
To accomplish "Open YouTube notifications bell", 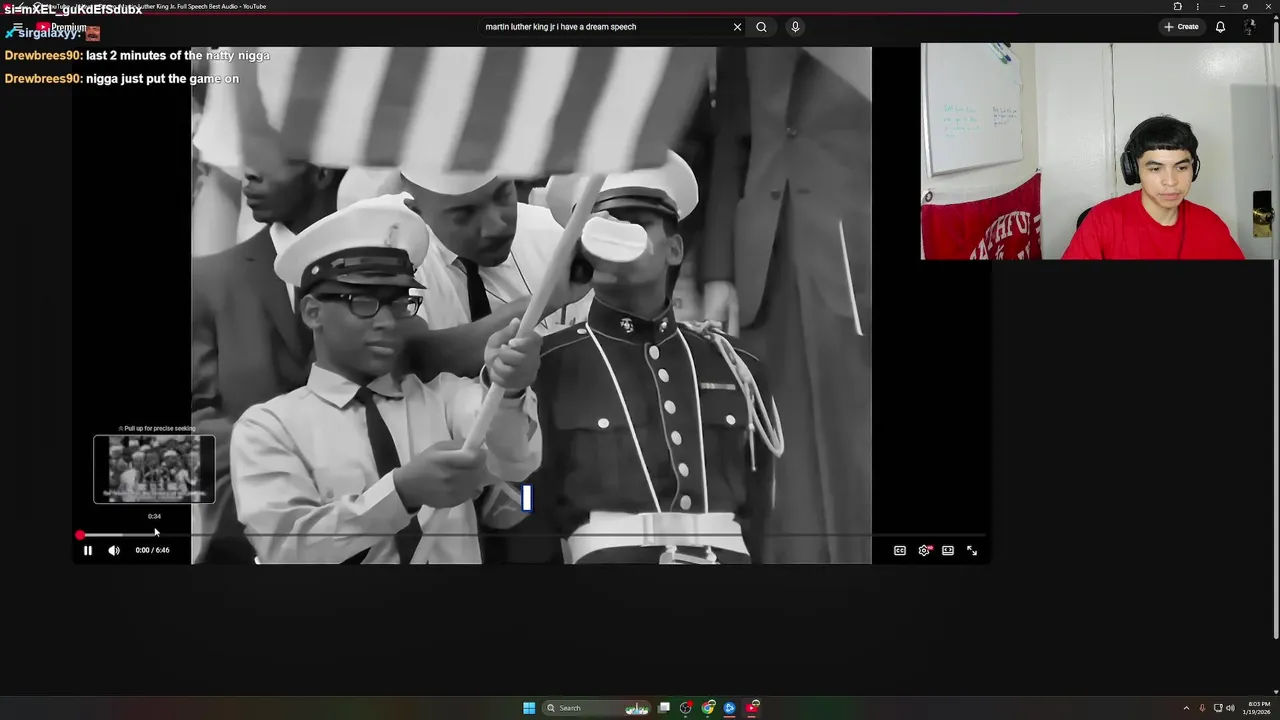I will tap(1220, 27).
